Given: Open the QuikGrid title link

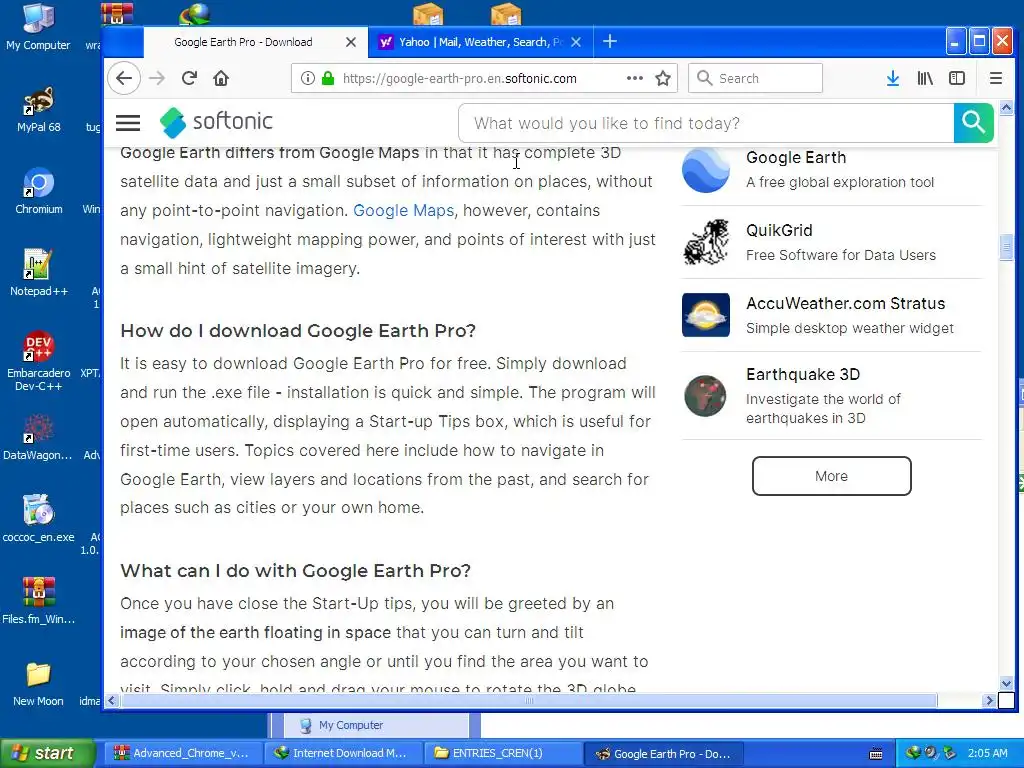Looking at the screenshot, I should tap(779, 231).
